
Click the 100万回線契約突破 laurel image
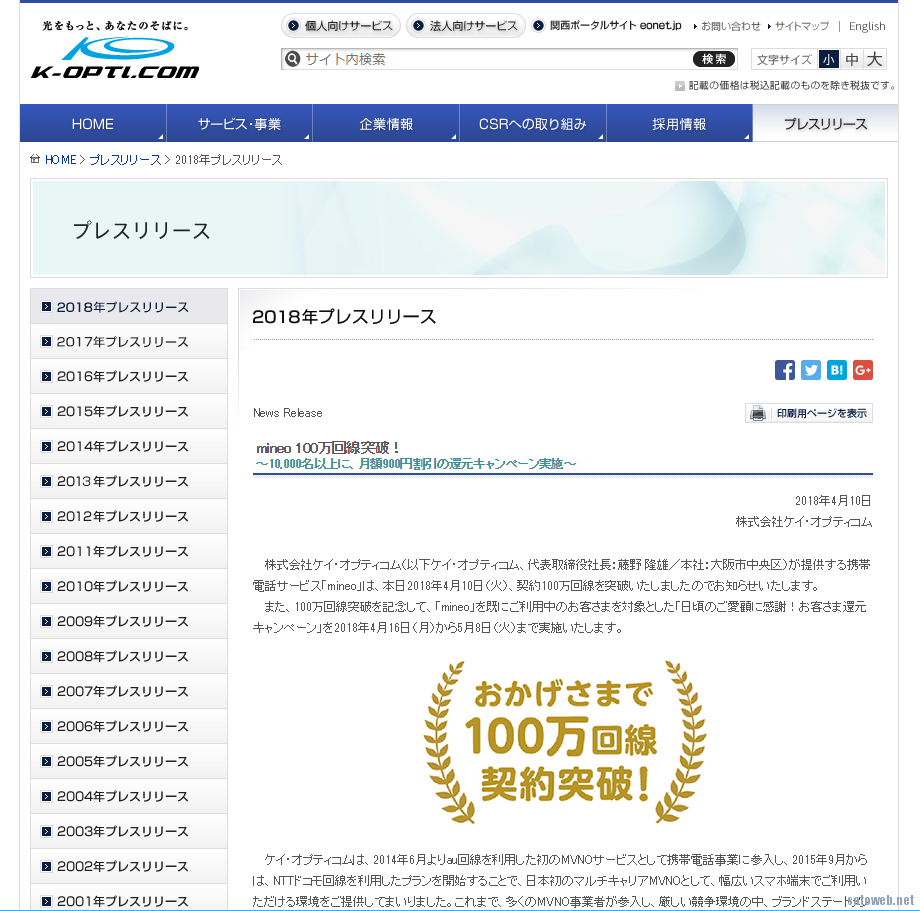564,742
